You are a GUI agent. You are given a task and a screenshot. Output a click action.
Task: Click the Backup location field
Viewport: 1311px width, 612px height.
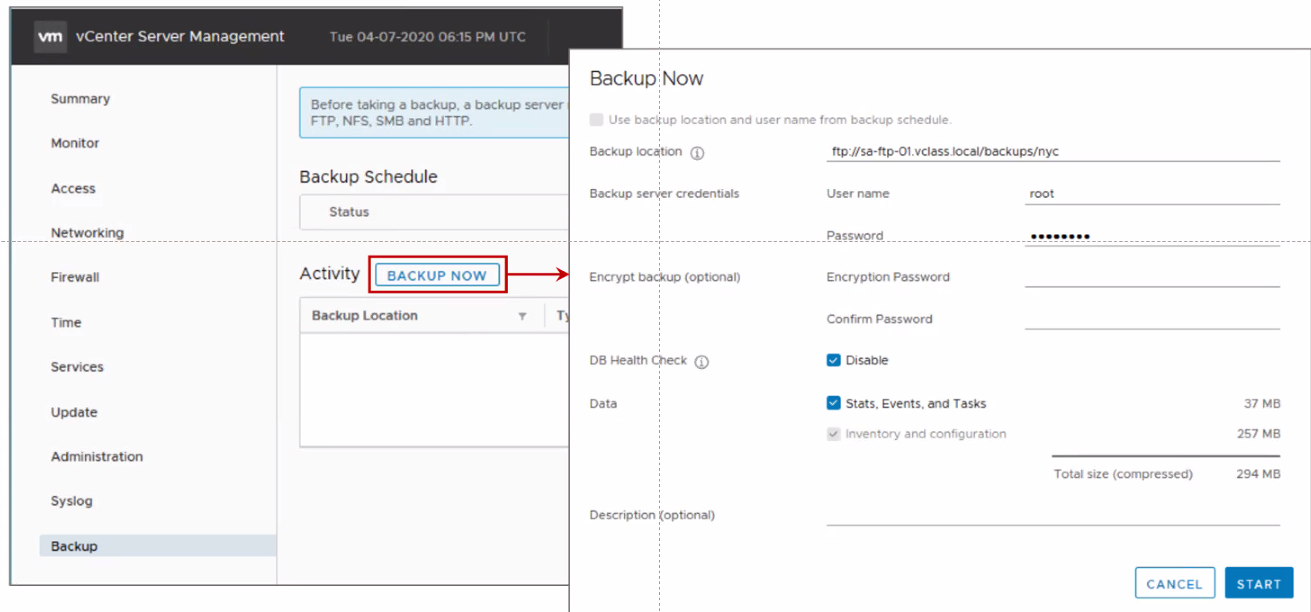click(x=1053, y=152)
